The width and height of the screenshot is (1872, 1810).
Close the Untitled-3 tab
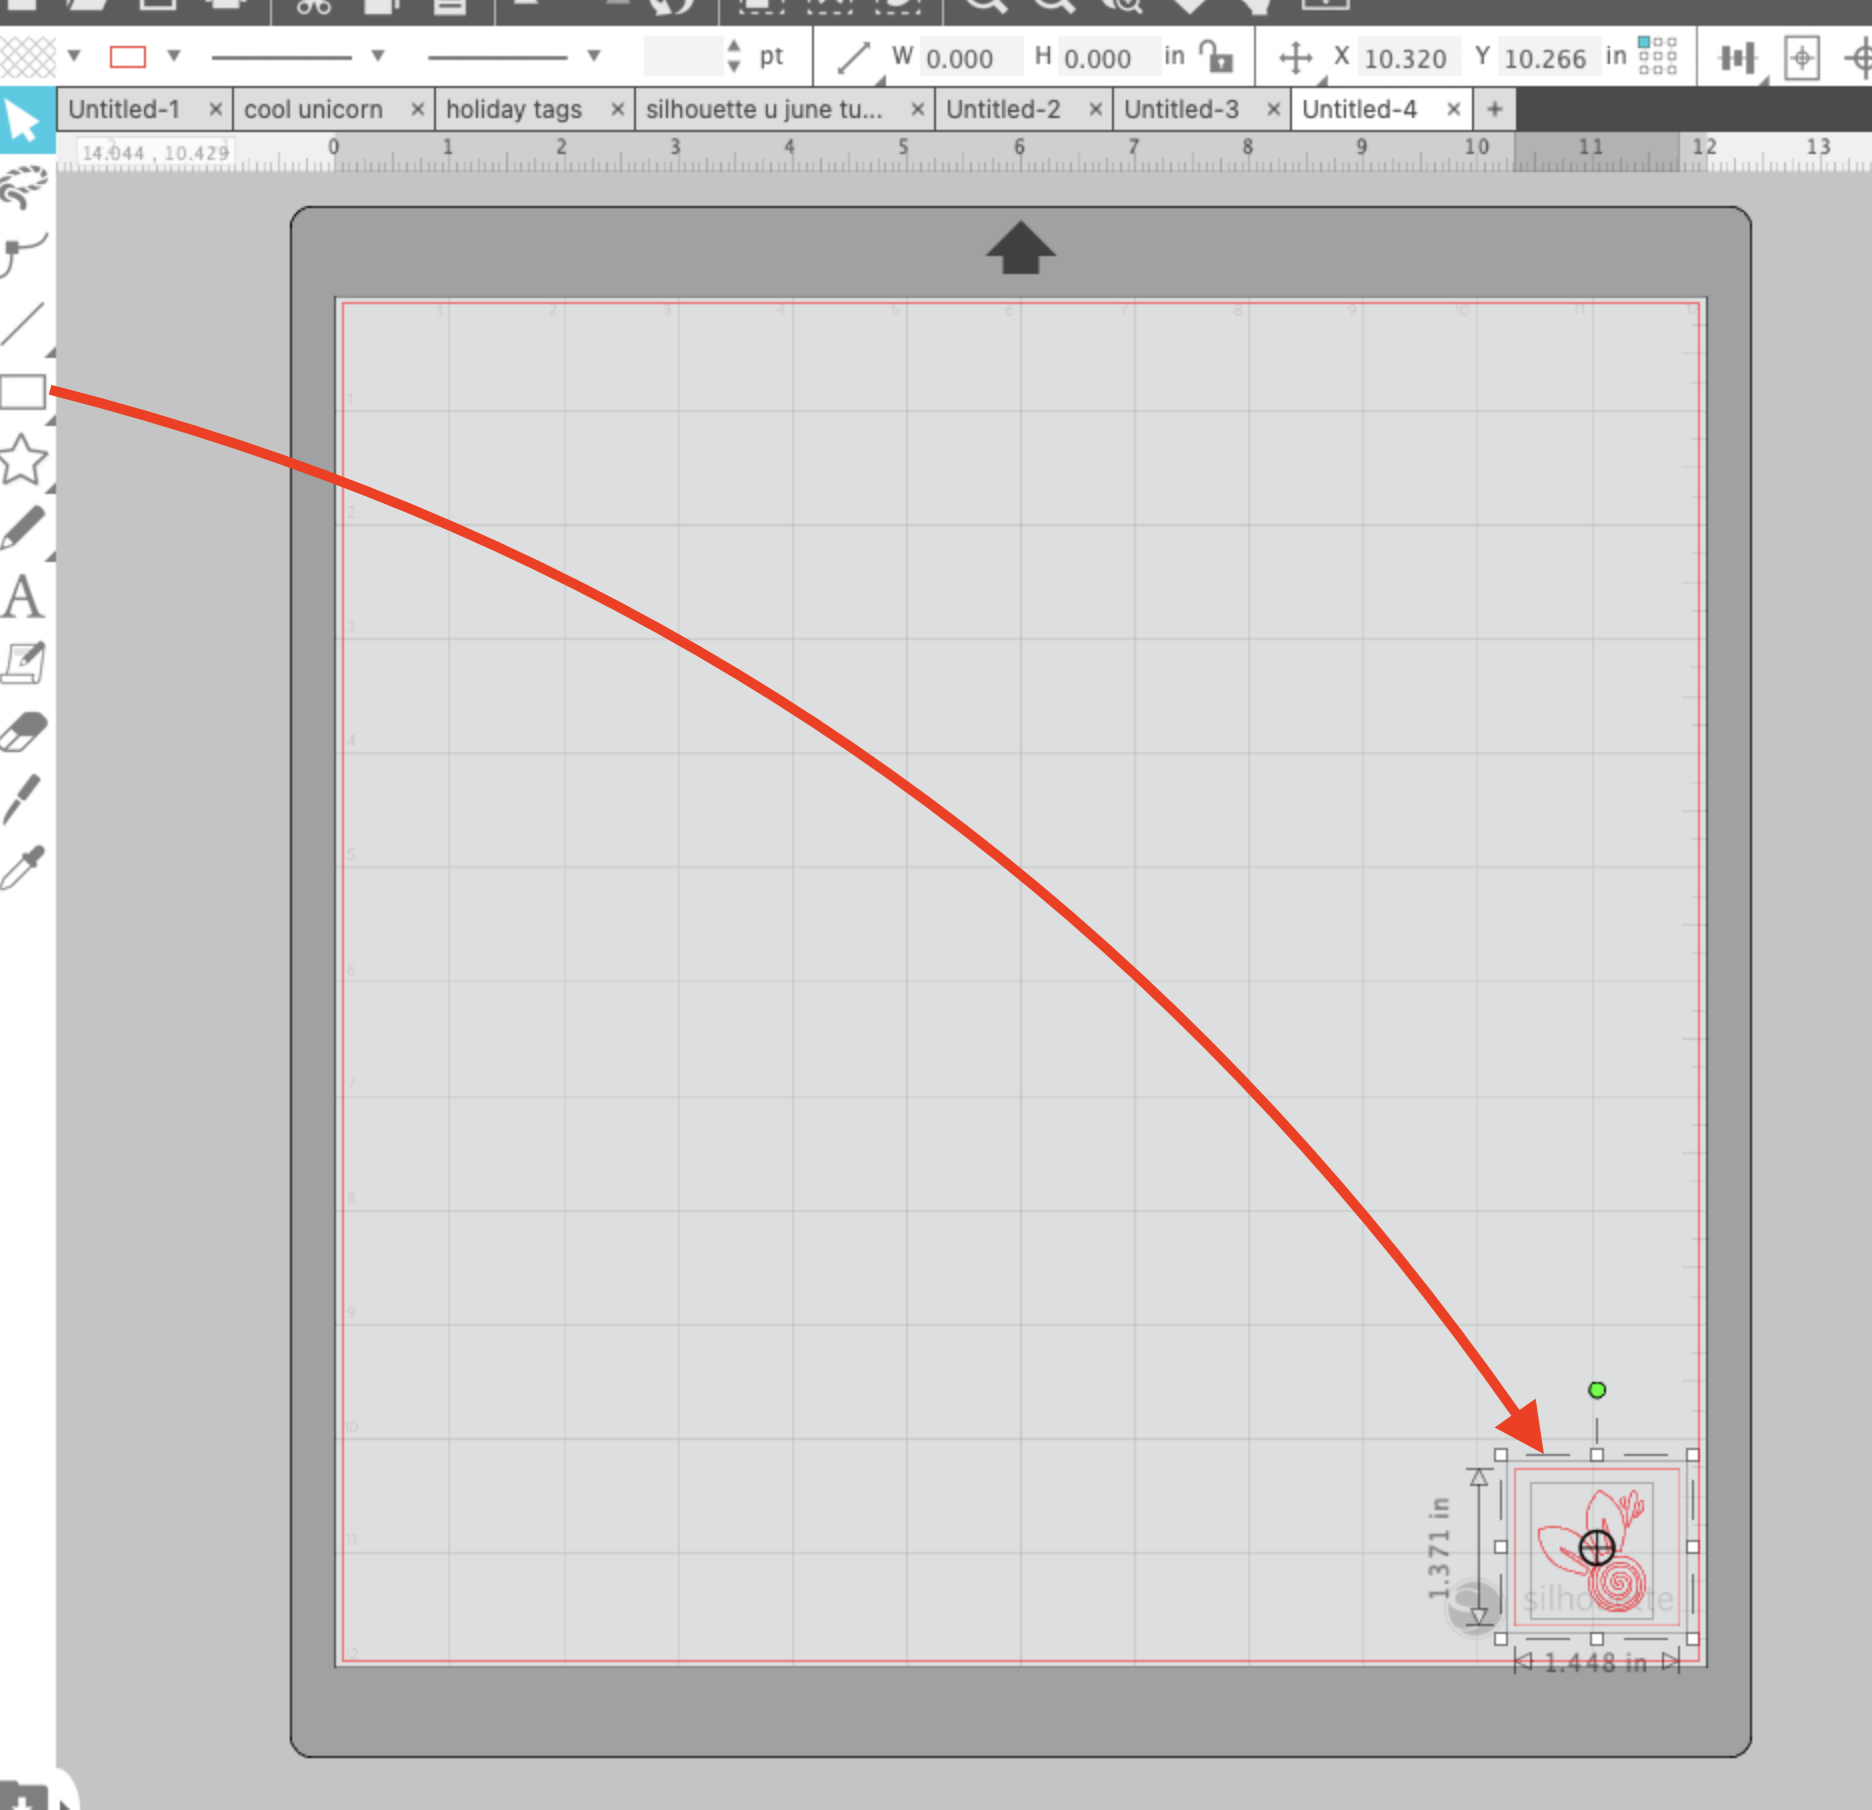pos(1274,109)
